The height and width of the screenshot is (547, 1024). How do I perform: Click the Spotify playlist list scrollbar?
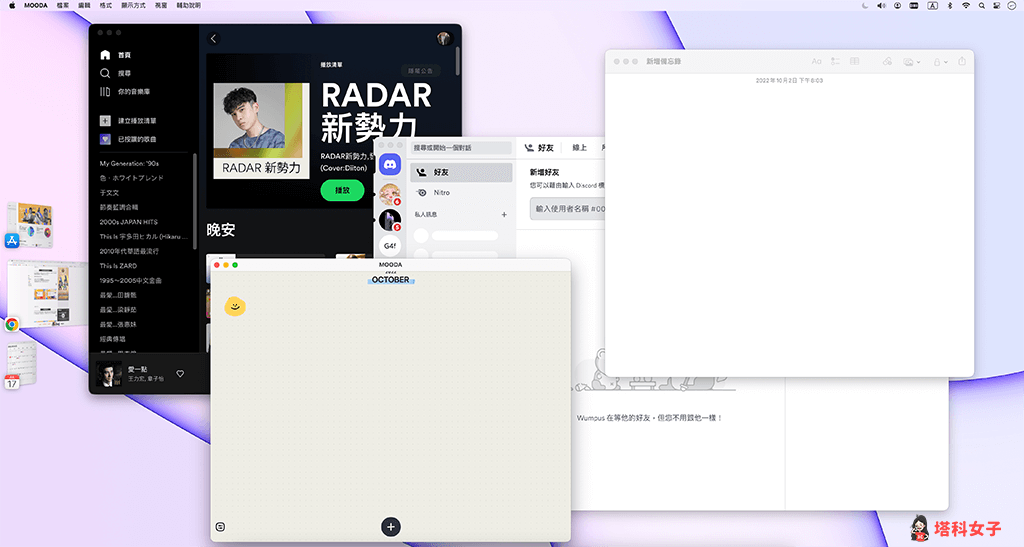pos(195,201)
